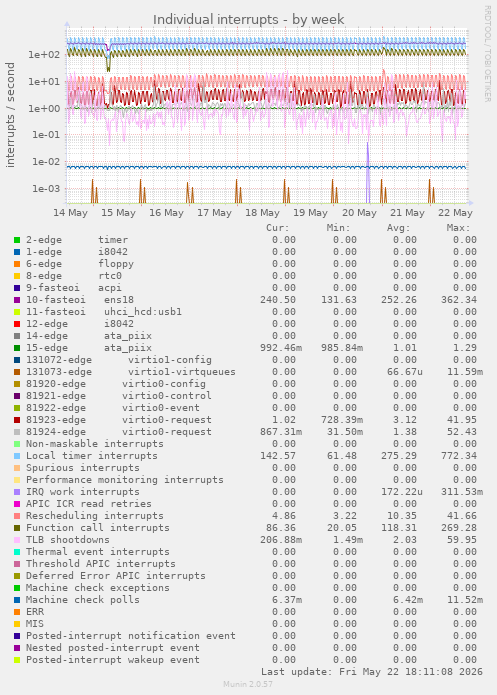Click the blue Machine check polls swatch
497x695 pixels.
[x=17, y=600]
